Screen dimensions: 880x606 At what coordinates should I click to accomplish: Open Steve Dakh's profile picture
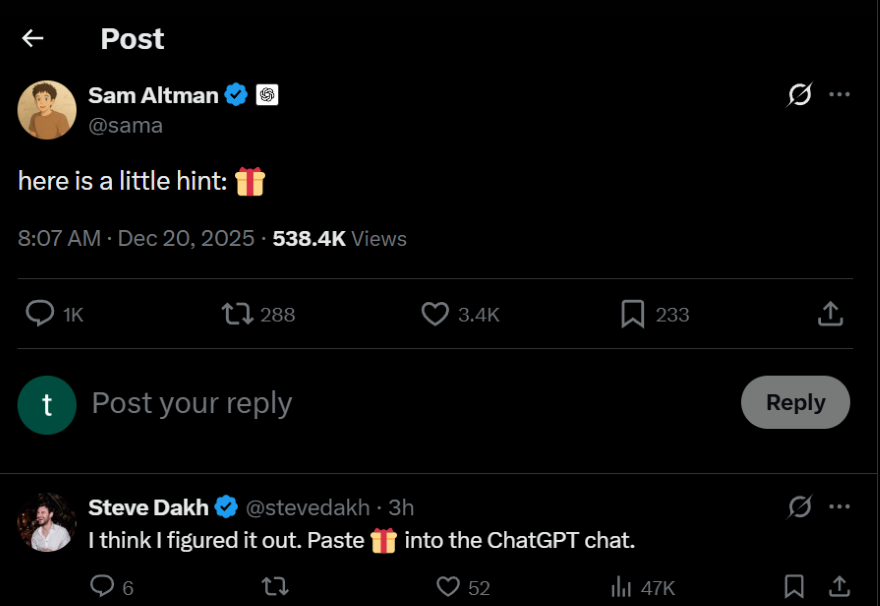point(47,523)
